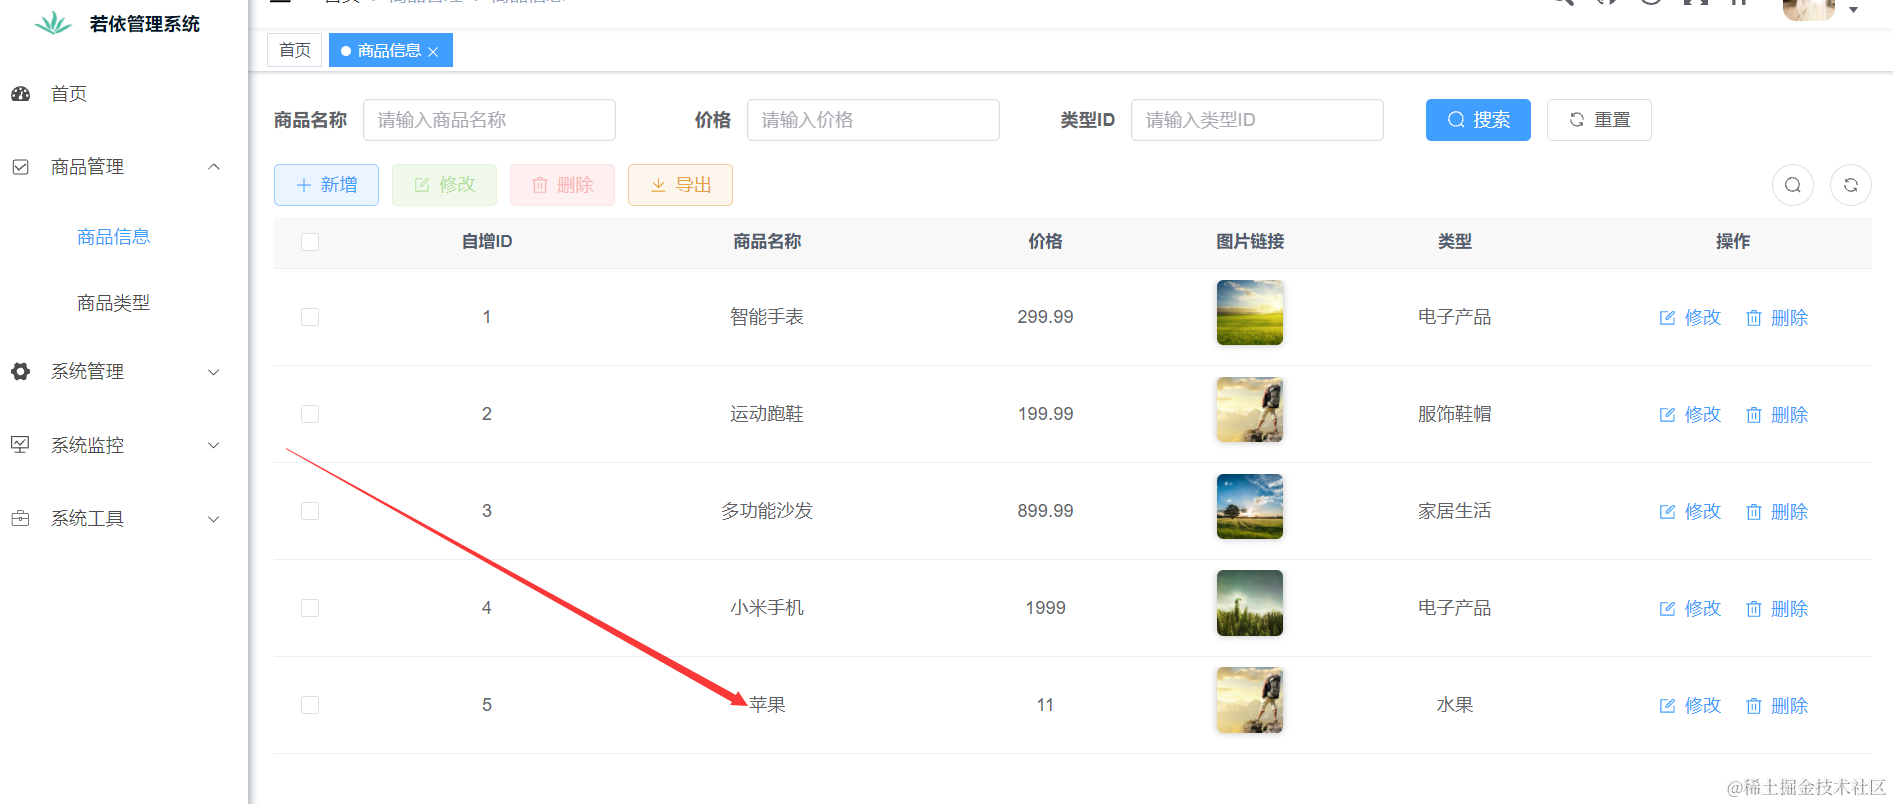Collapse the 商品管理 menu chevron
This screenshot has width=1893, height=804.
point(213,167)
